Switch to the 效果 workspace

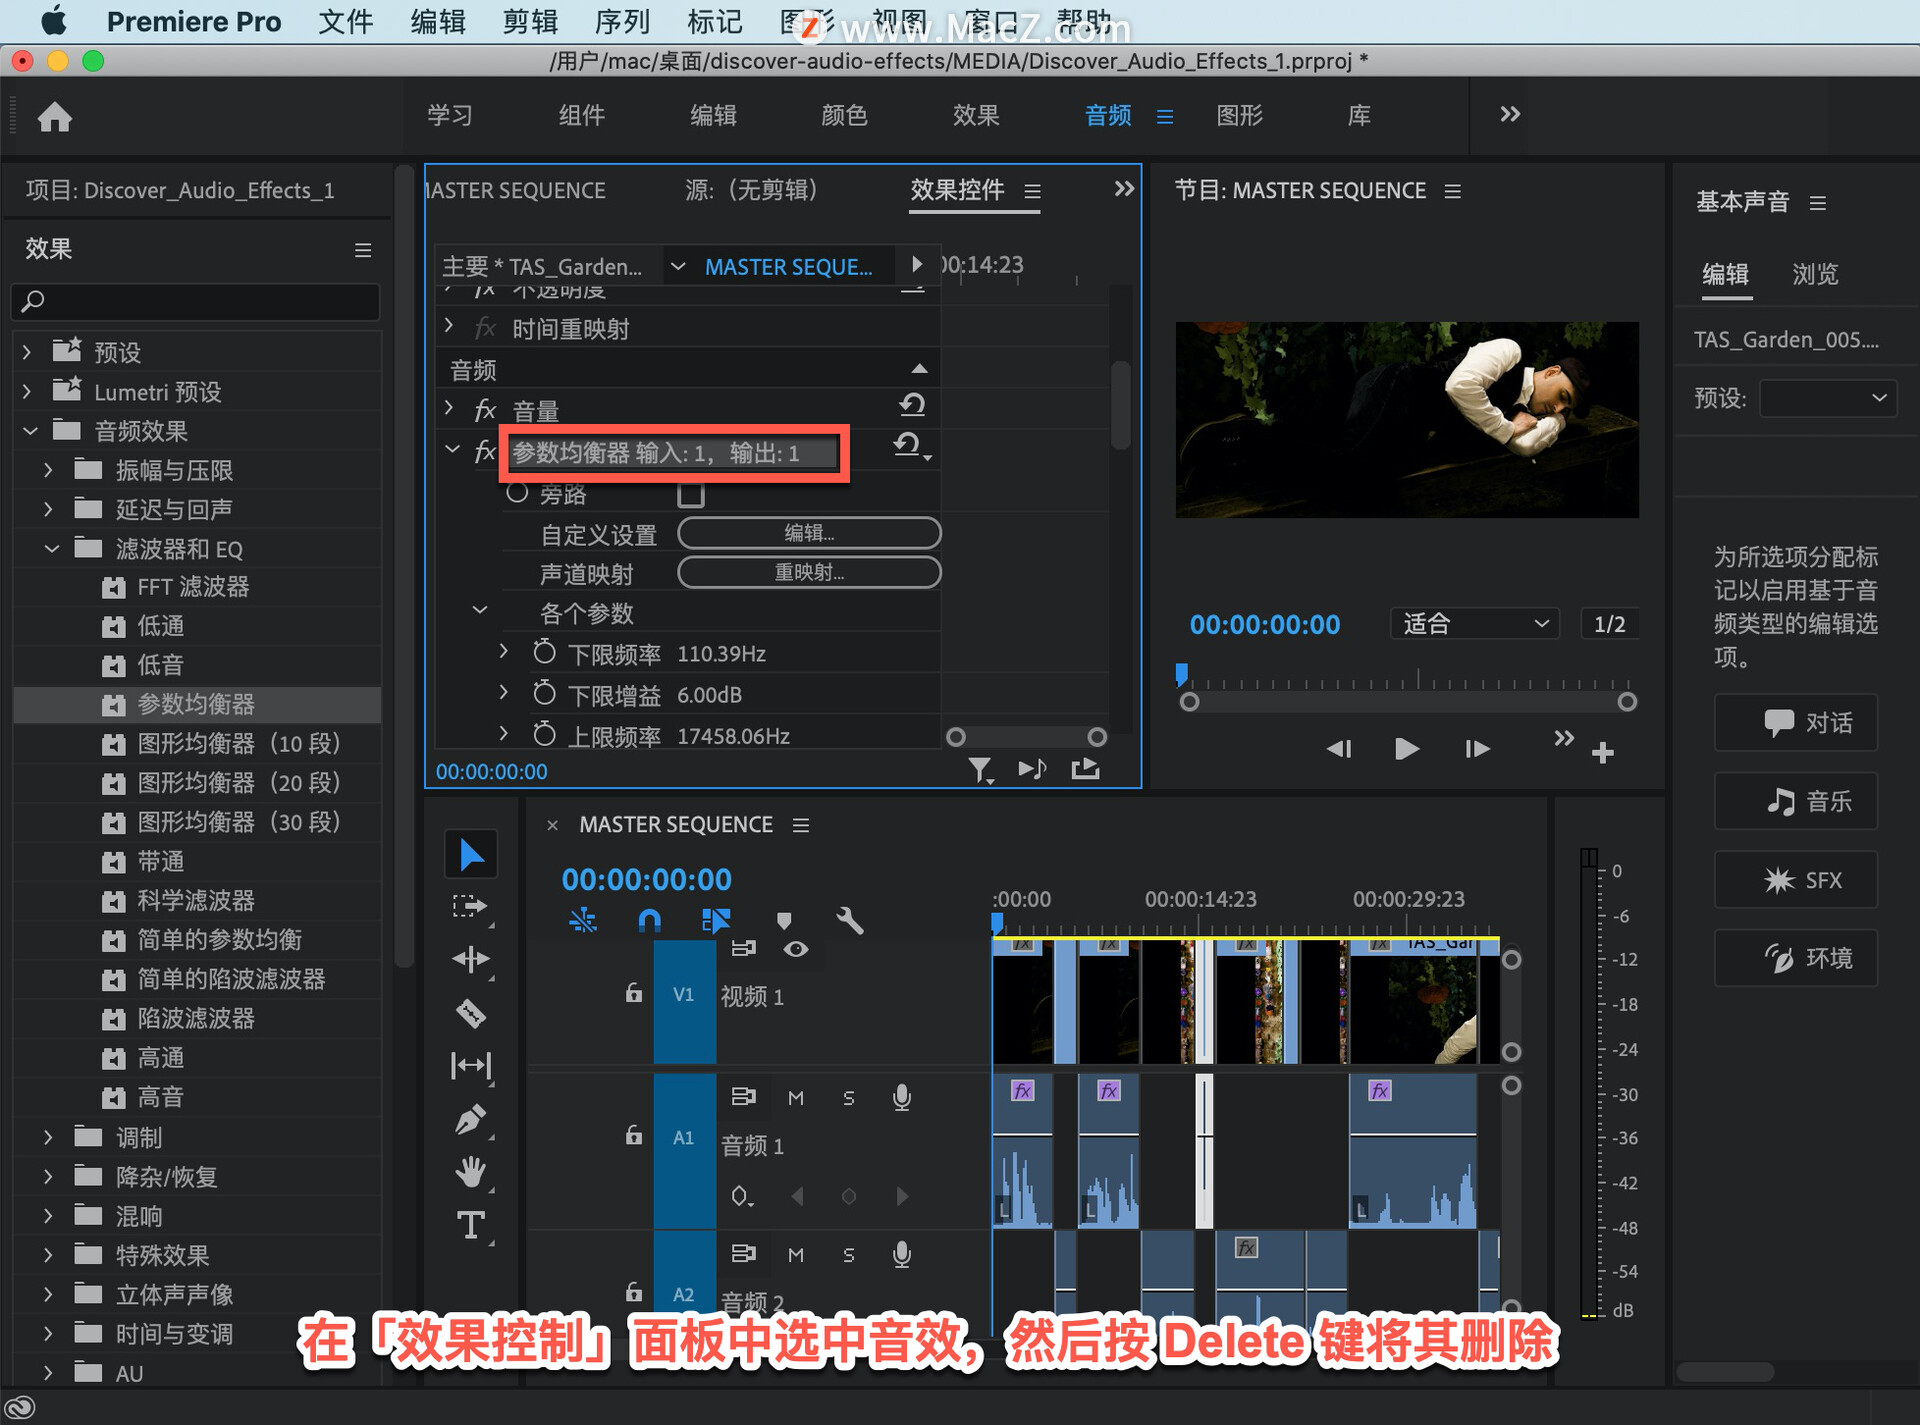976,115
